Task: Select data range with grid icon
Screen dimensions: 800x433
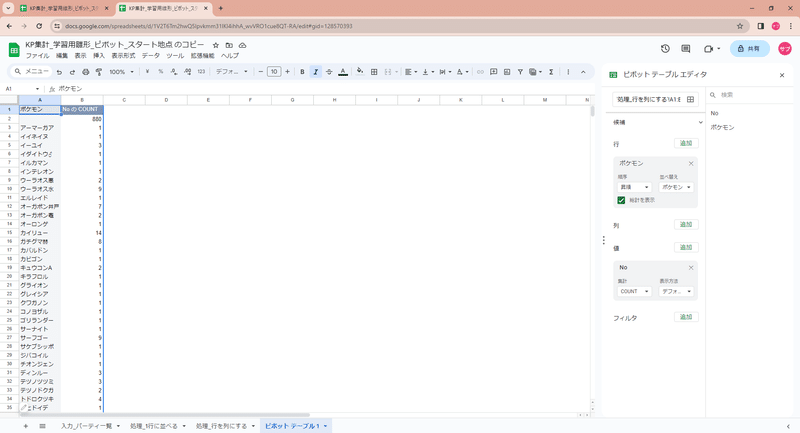Action: tap(690, 99)
